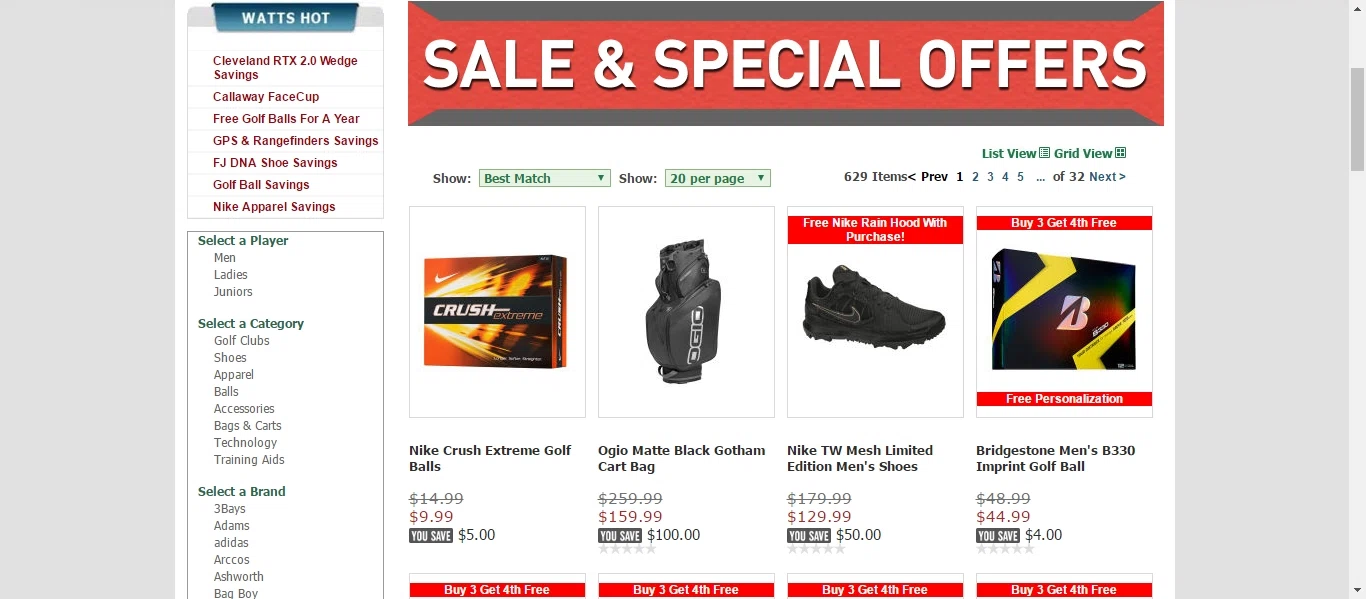
Task: Open Nike Crush Extreme Golf Balls image
Action: (497, 312)
